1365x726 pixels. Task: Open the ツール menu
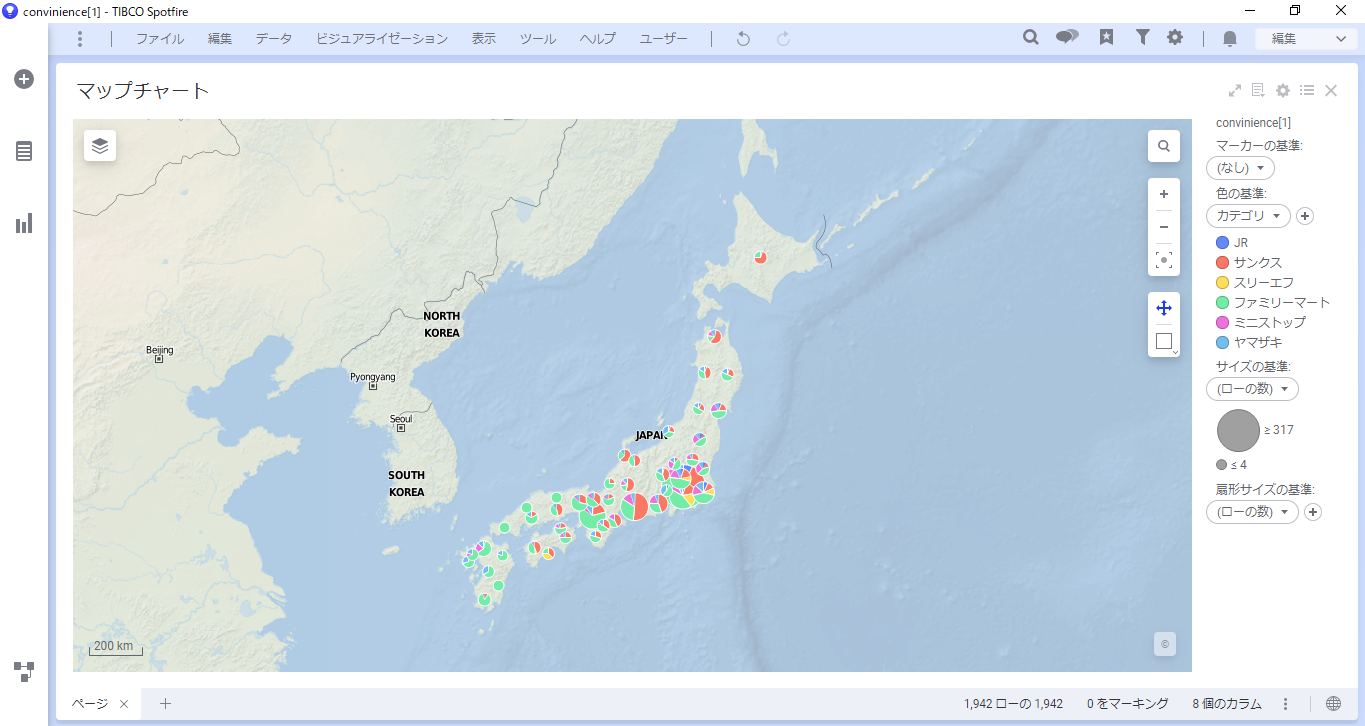(x=538, y=38)
